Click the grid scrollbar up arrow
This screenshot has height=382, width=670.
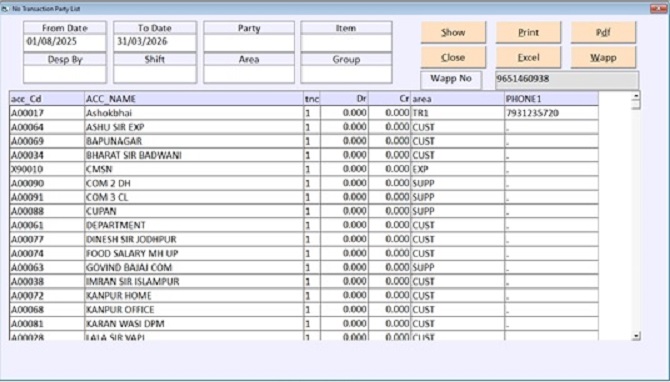pos(636,96)
